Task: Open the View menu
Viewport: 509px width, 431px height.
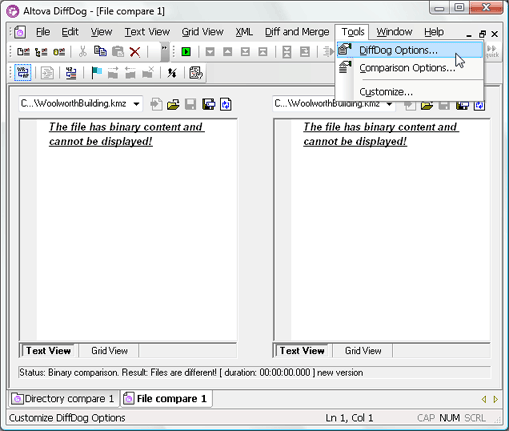Action: click(x=101, y=32)
